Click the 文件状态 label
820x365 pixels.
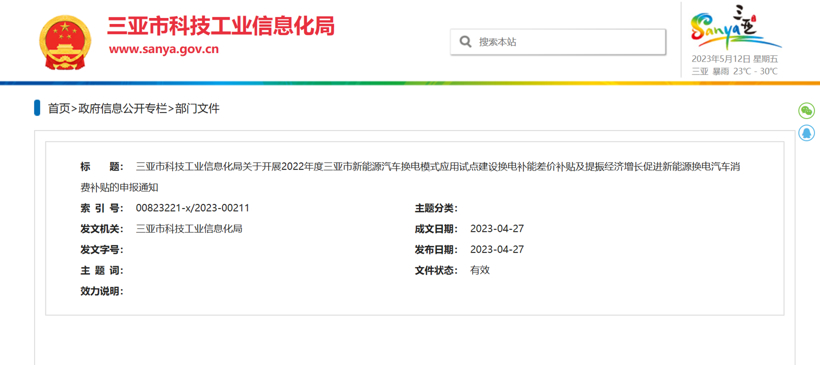click(436, 270)
